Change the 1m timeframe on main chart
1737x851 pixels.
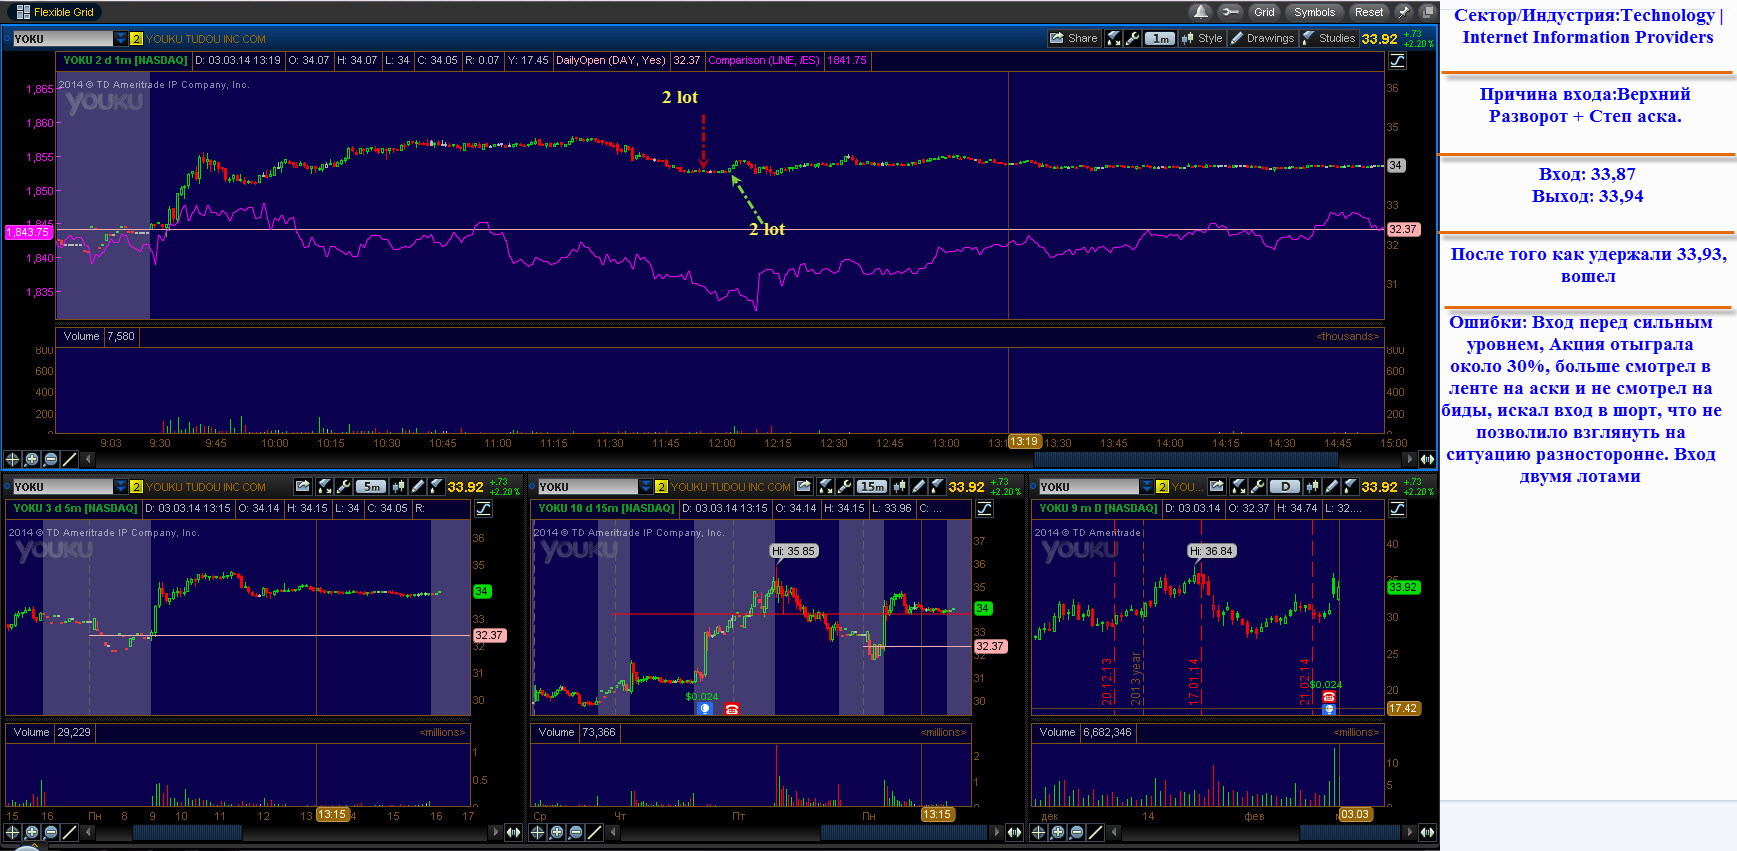coord(1159,38)
